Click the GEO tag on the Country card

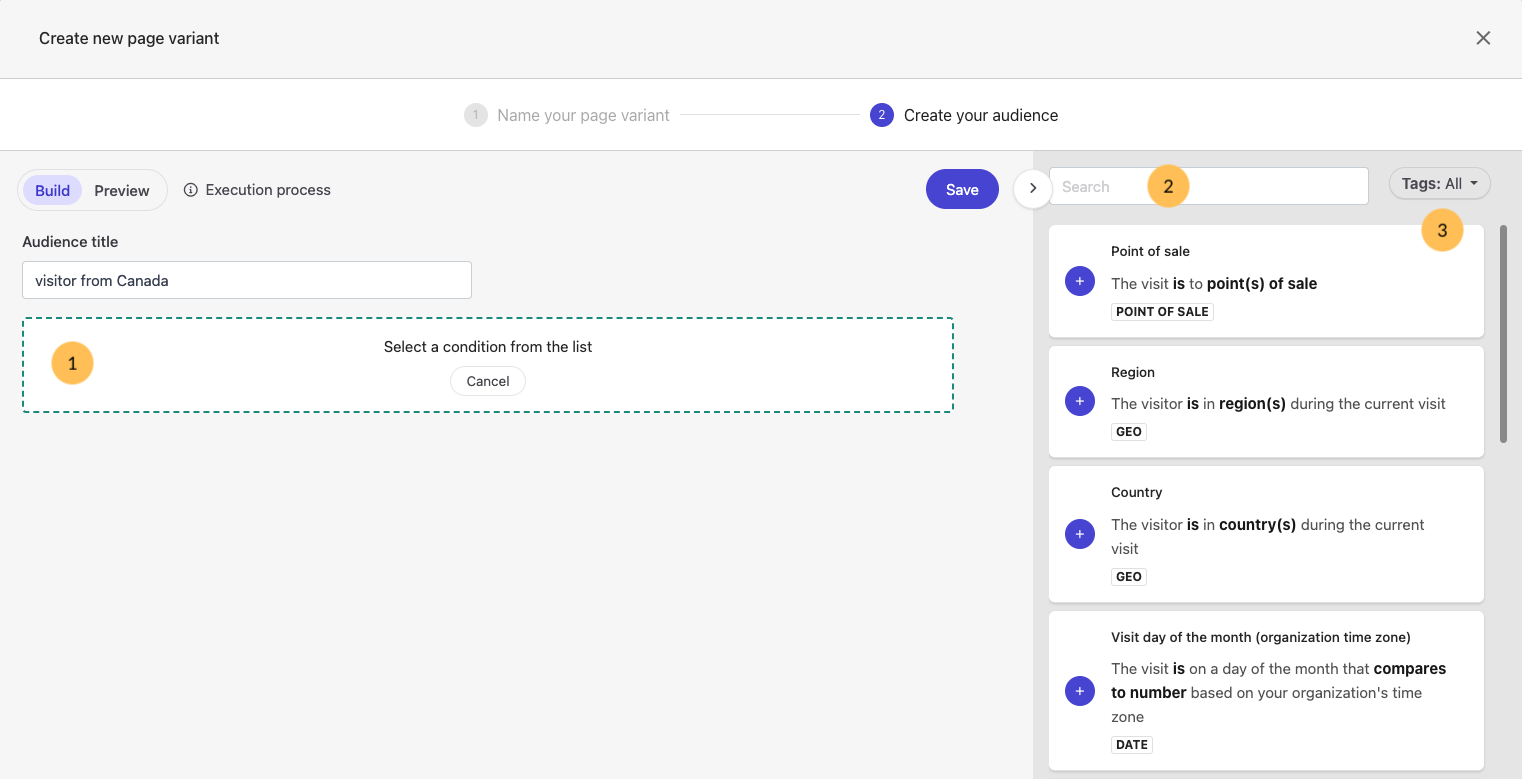point(1128,576)
